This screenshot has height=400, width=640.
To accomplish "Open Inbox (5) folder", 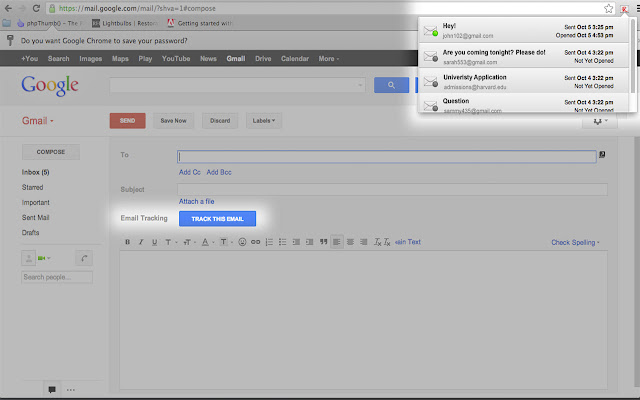I will click(36, 172).
